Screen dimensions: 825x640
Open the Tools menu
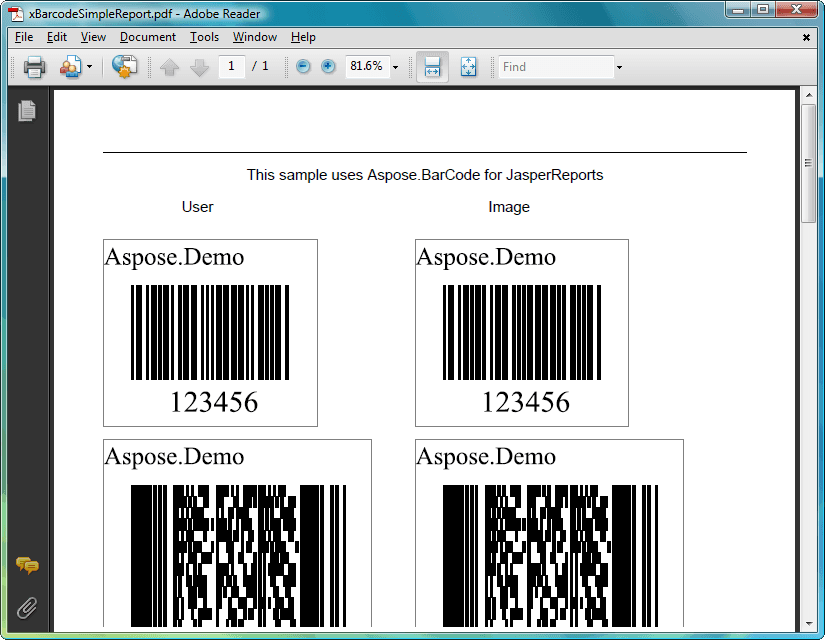coord(204,37)
